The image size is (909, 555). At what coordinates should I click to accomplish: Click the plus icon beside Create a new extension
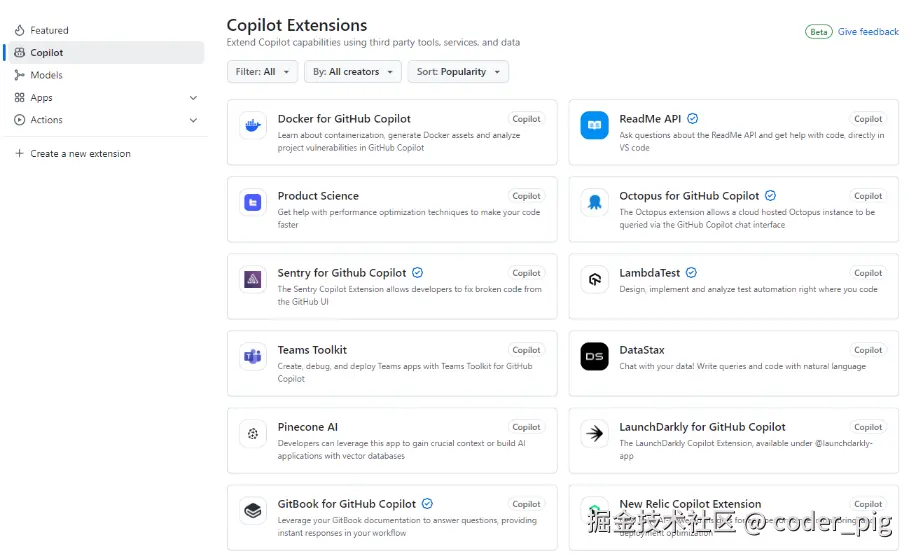(x=19, y=153)
